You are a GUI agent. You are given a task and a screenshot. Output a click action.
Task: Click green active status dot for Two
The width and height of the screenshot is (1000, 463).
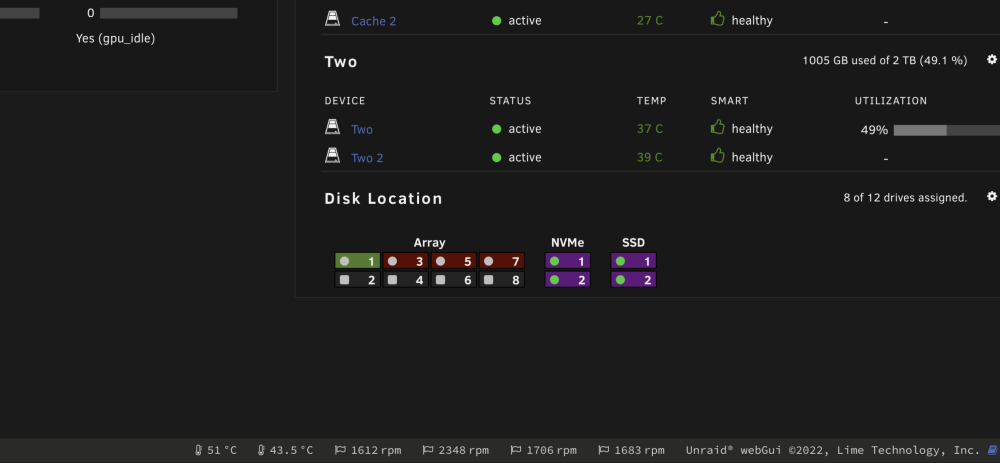497,129
